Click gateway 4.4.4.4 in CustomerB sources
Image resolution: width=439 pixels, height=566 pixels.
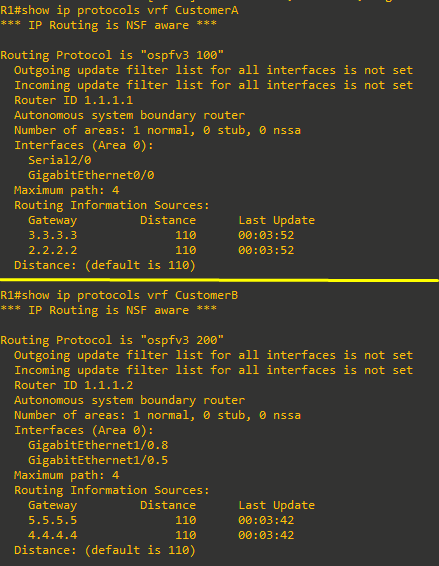[53, 535]
